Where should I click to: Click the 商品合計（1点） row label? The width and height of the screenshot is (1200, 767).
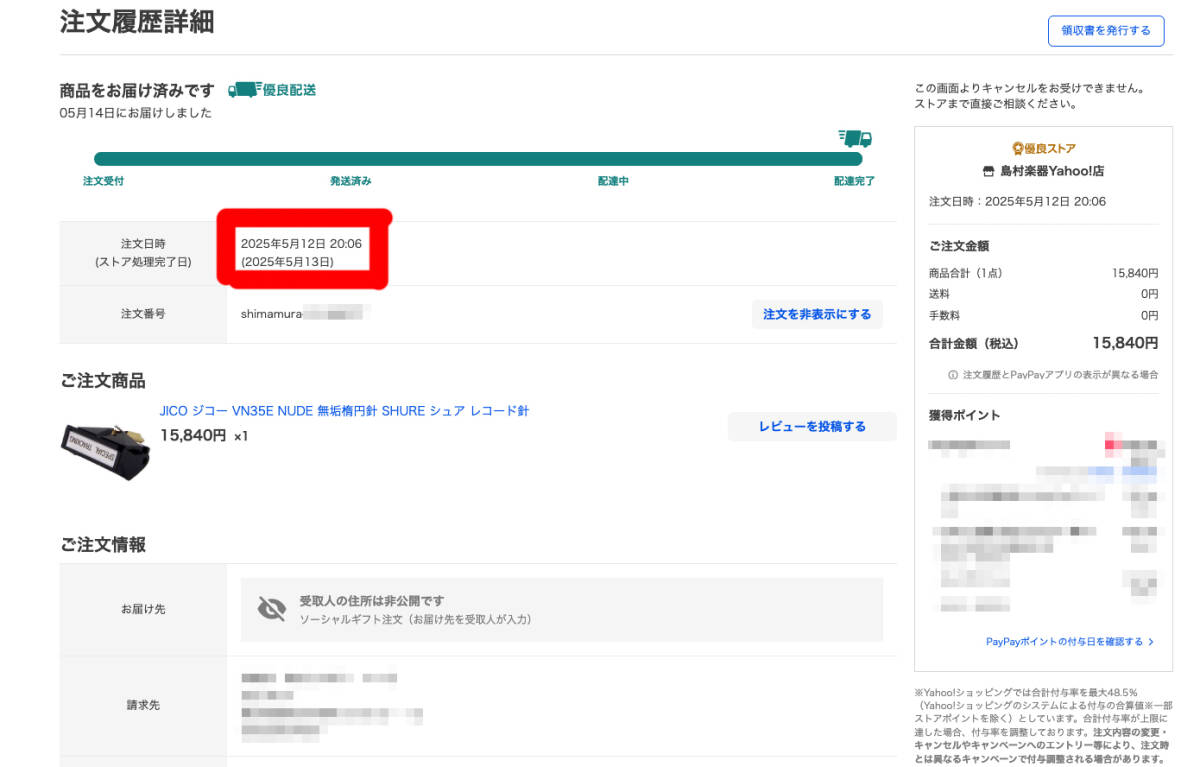point(965,273)
